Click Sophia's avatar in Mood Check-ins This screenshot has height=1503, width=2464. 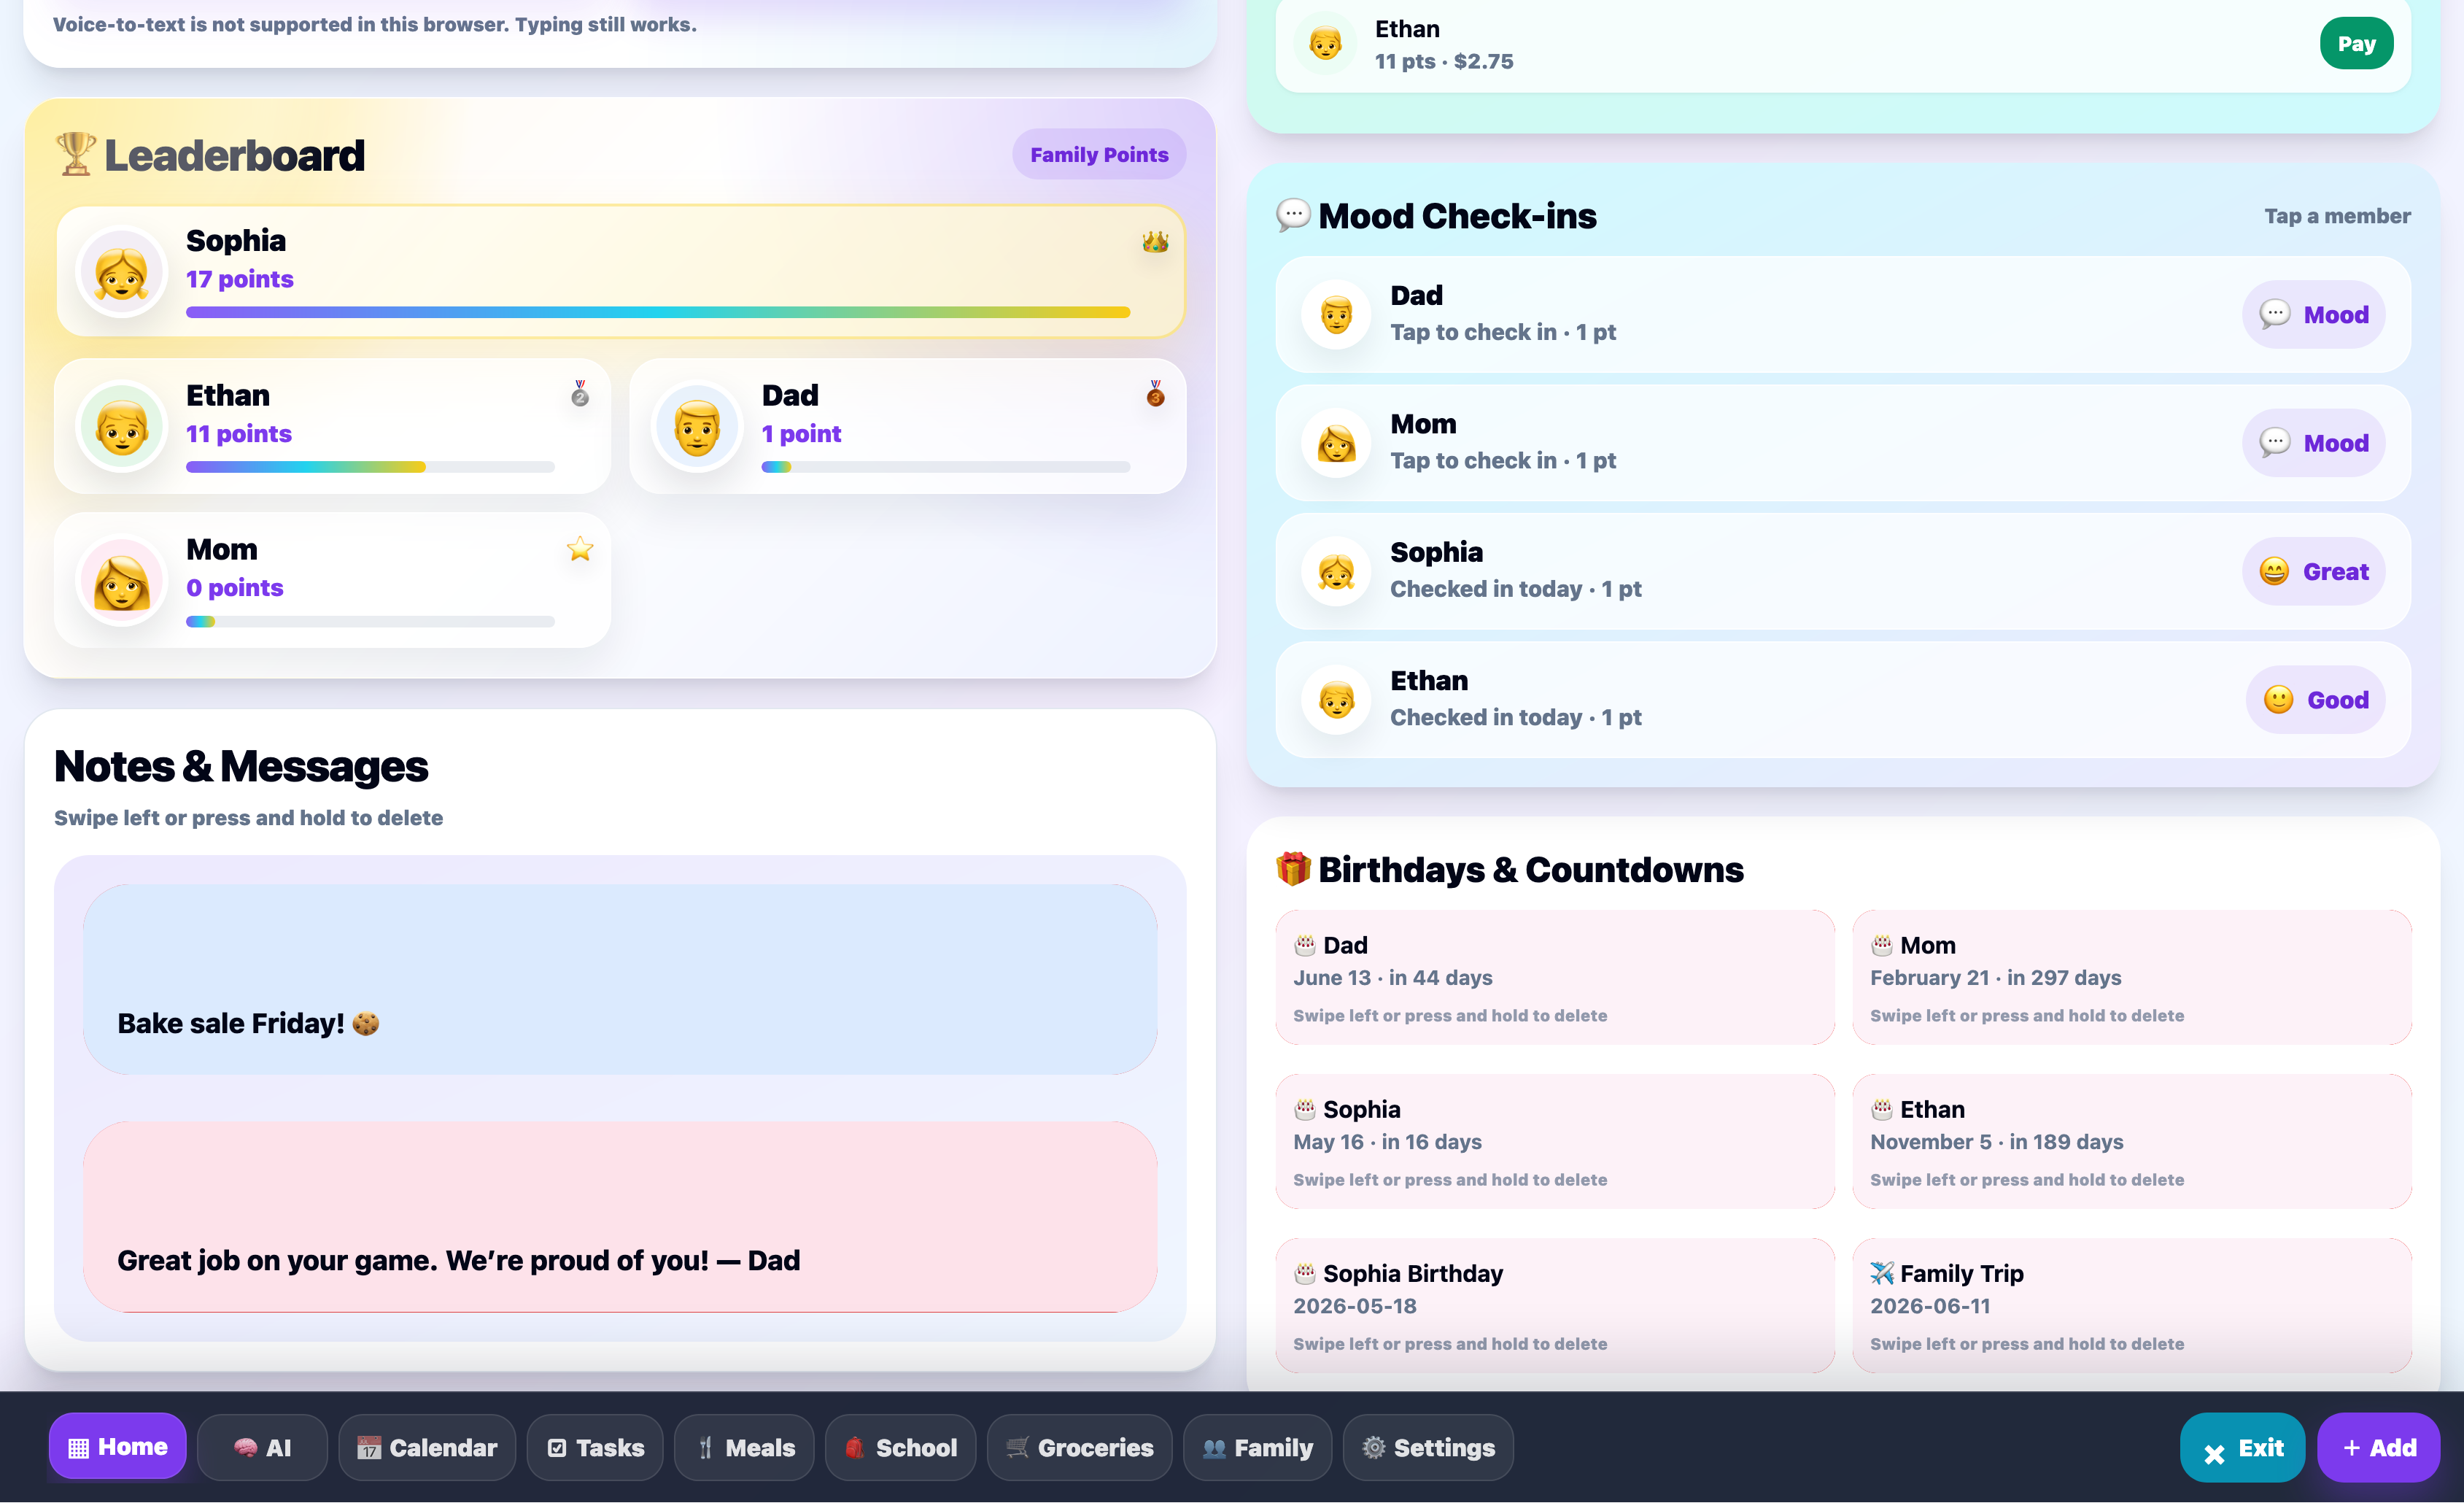[x=1336, y=572]
